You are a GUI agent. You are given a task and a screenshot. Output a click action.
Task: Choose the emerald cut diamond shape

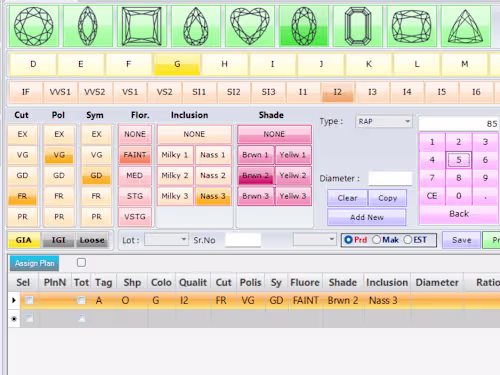tap(358, 26)
